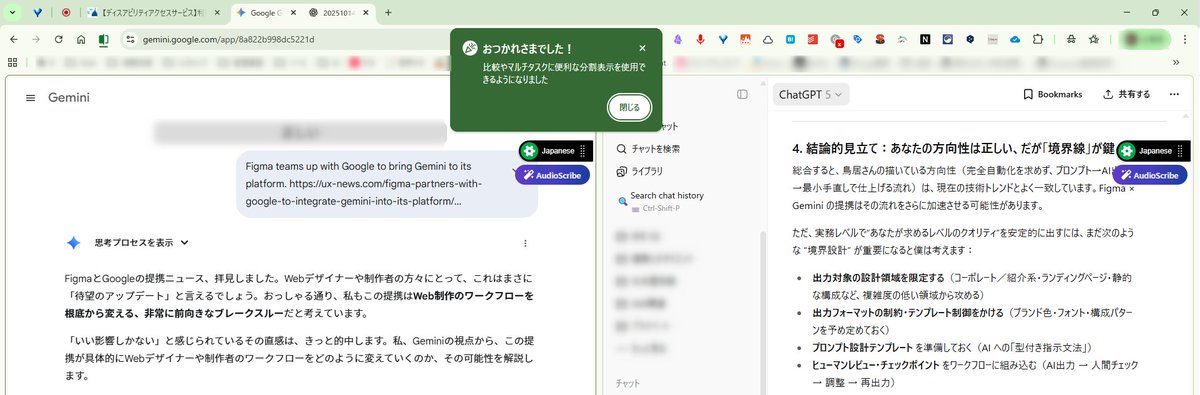Click the red microphone extension icon
This screenshot has height=395, width=1200.
[x=700, y=39]
